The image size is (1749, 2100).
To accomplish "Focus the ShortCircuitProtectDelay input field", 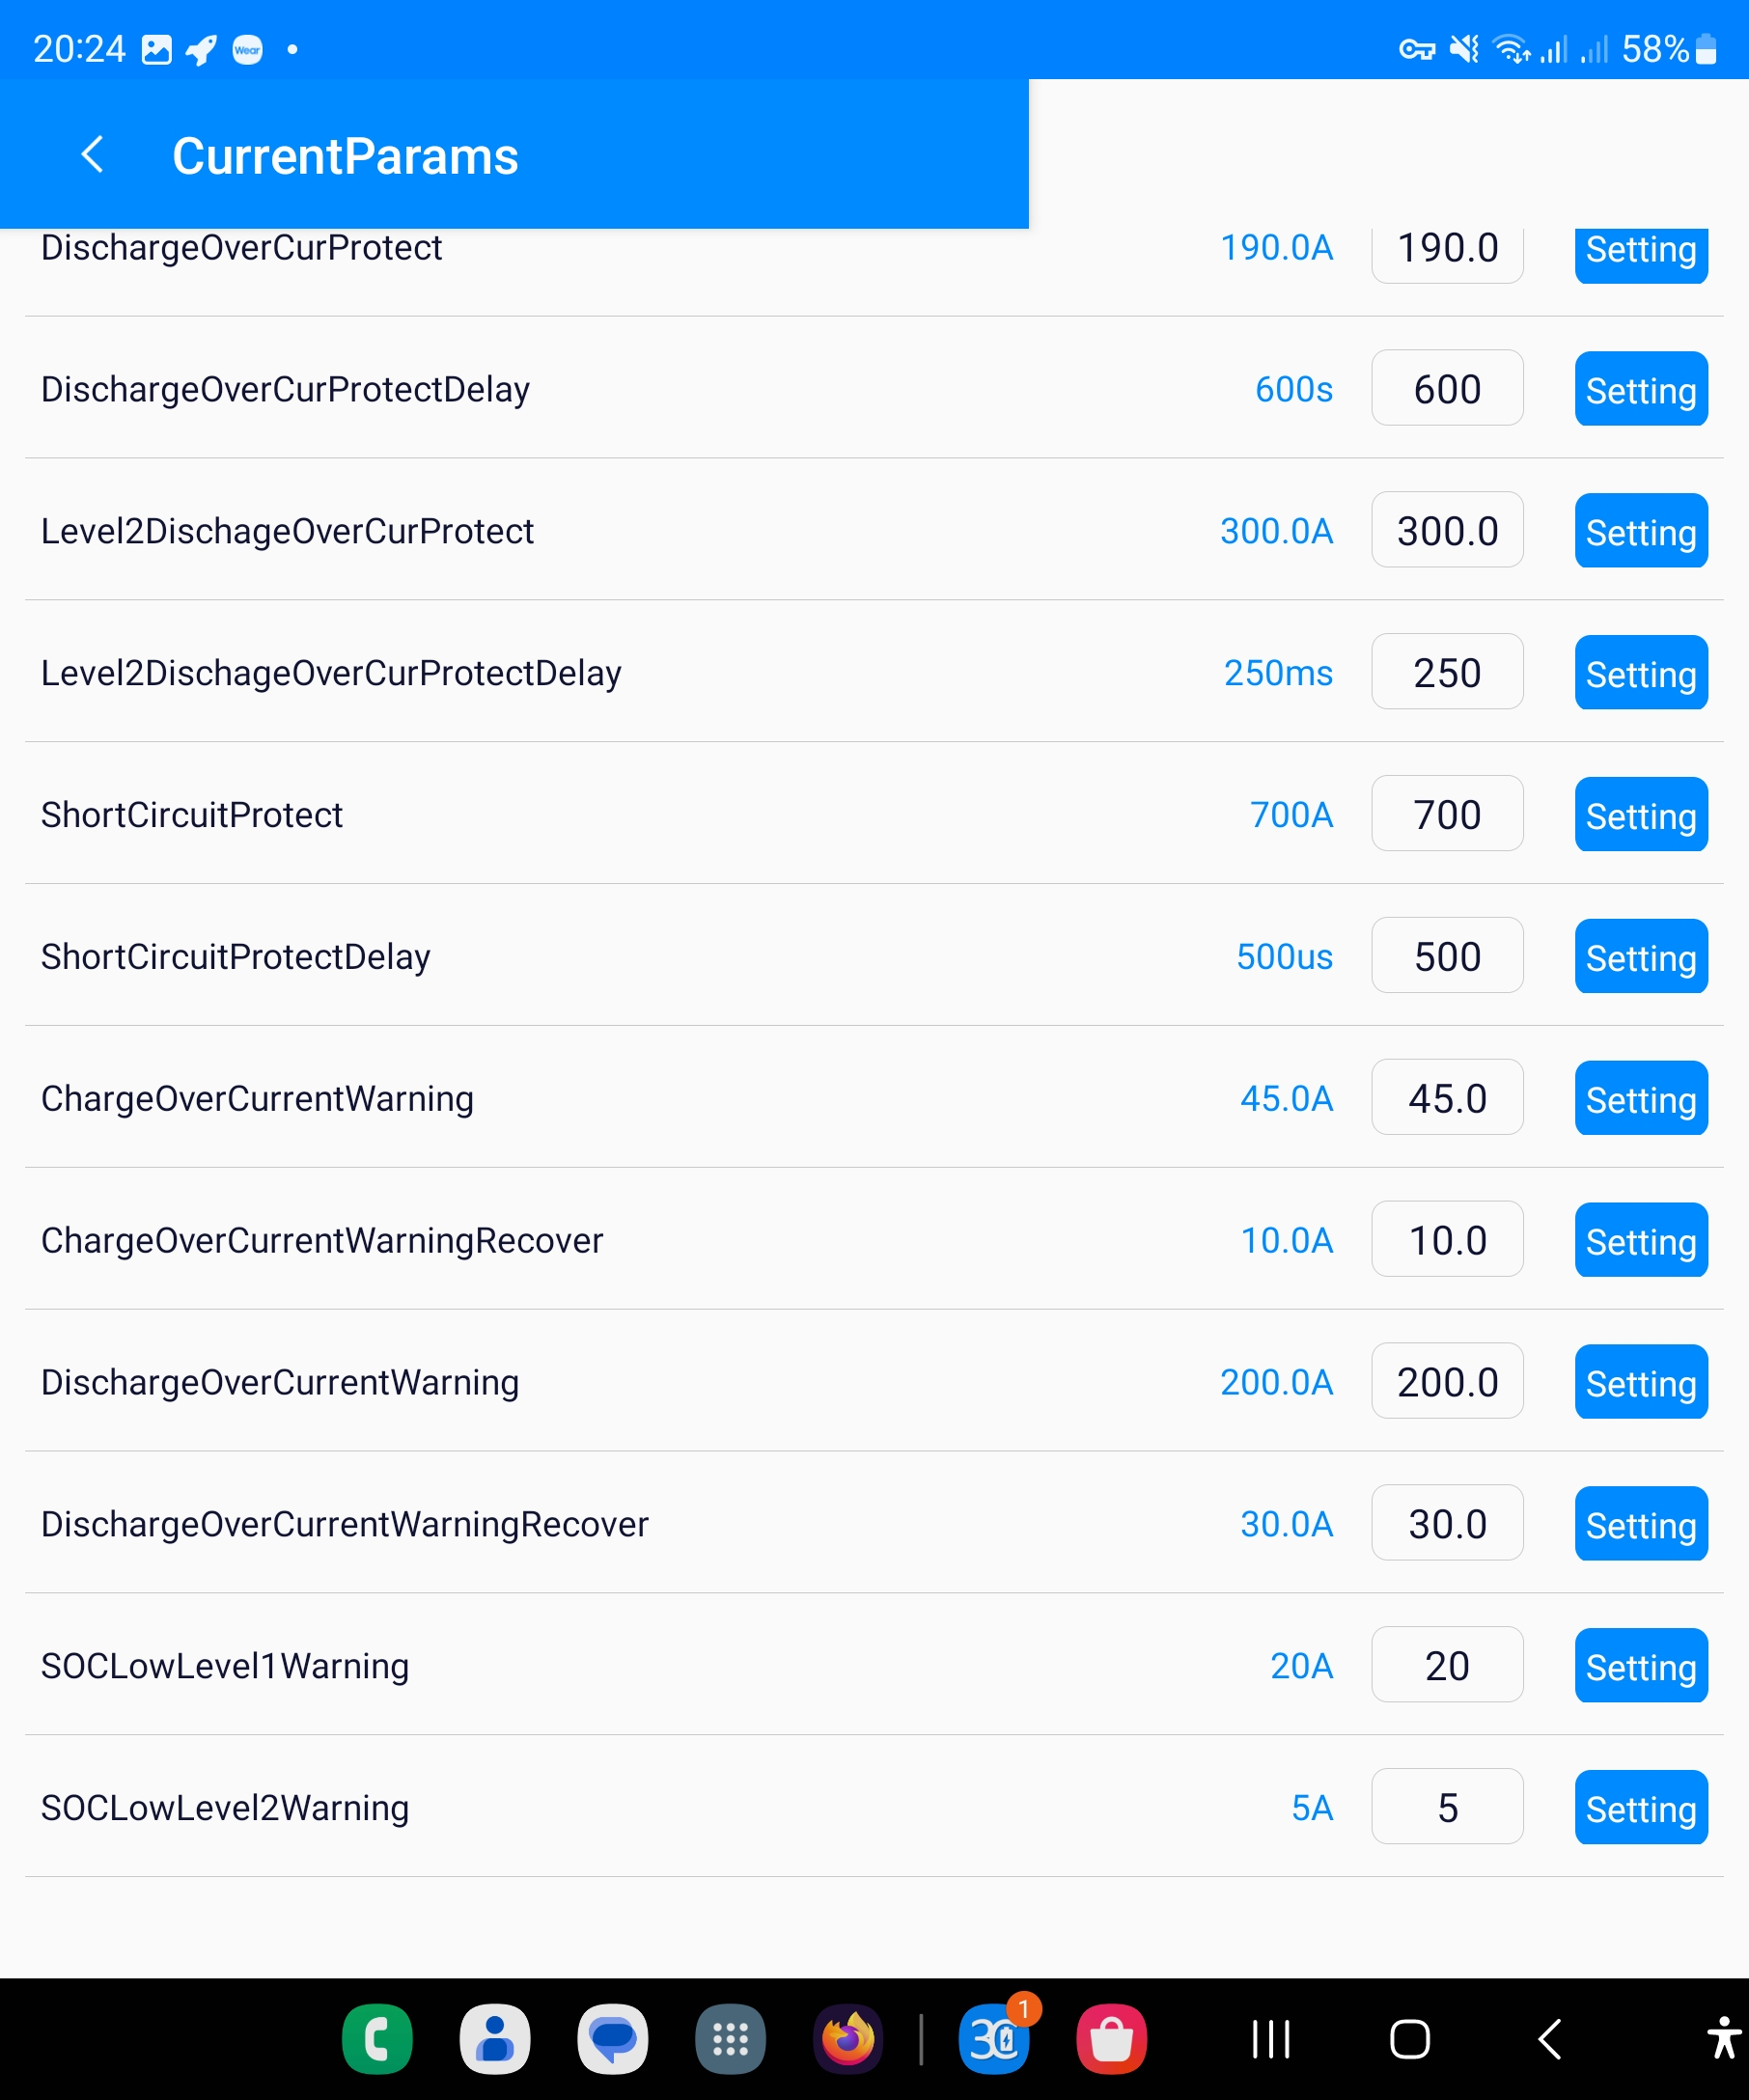I will point(1447,956).
